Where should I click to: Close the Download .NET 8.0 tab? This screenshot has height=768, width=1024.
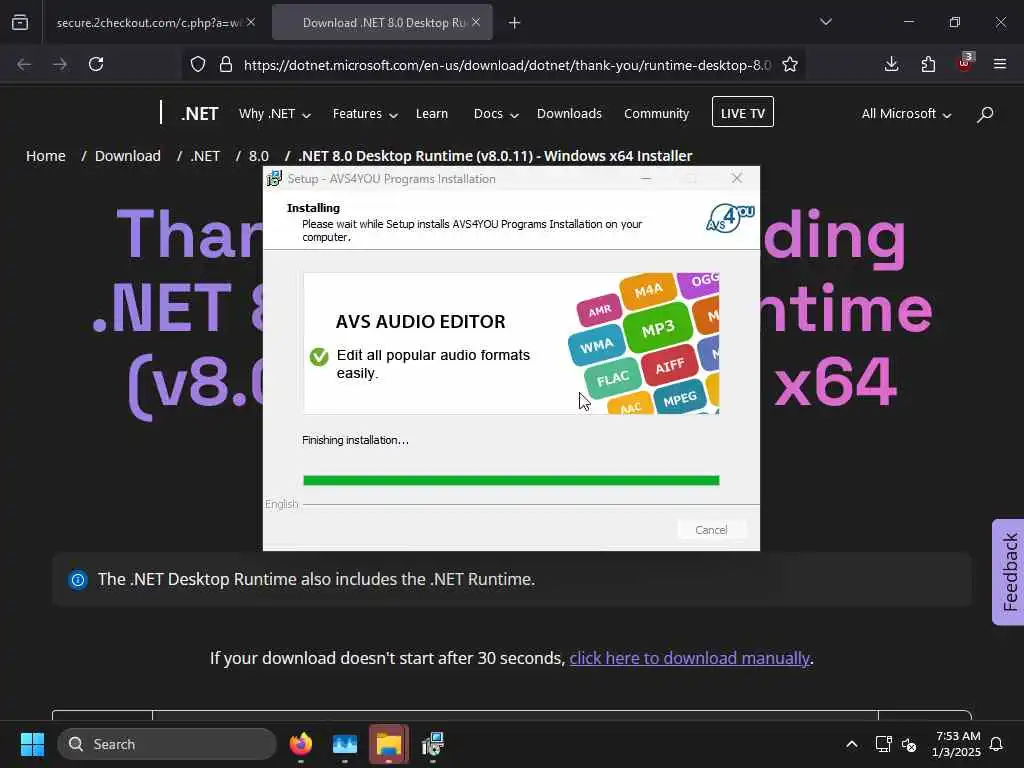(x=476, y=23)
